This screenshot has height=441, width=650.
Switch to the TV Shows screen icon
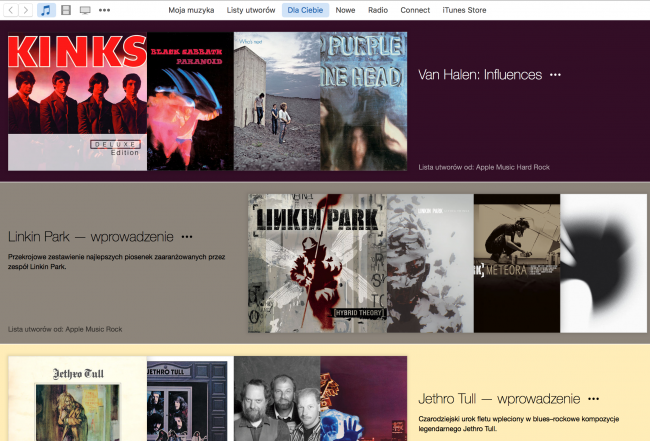click(x=85, y=10)
